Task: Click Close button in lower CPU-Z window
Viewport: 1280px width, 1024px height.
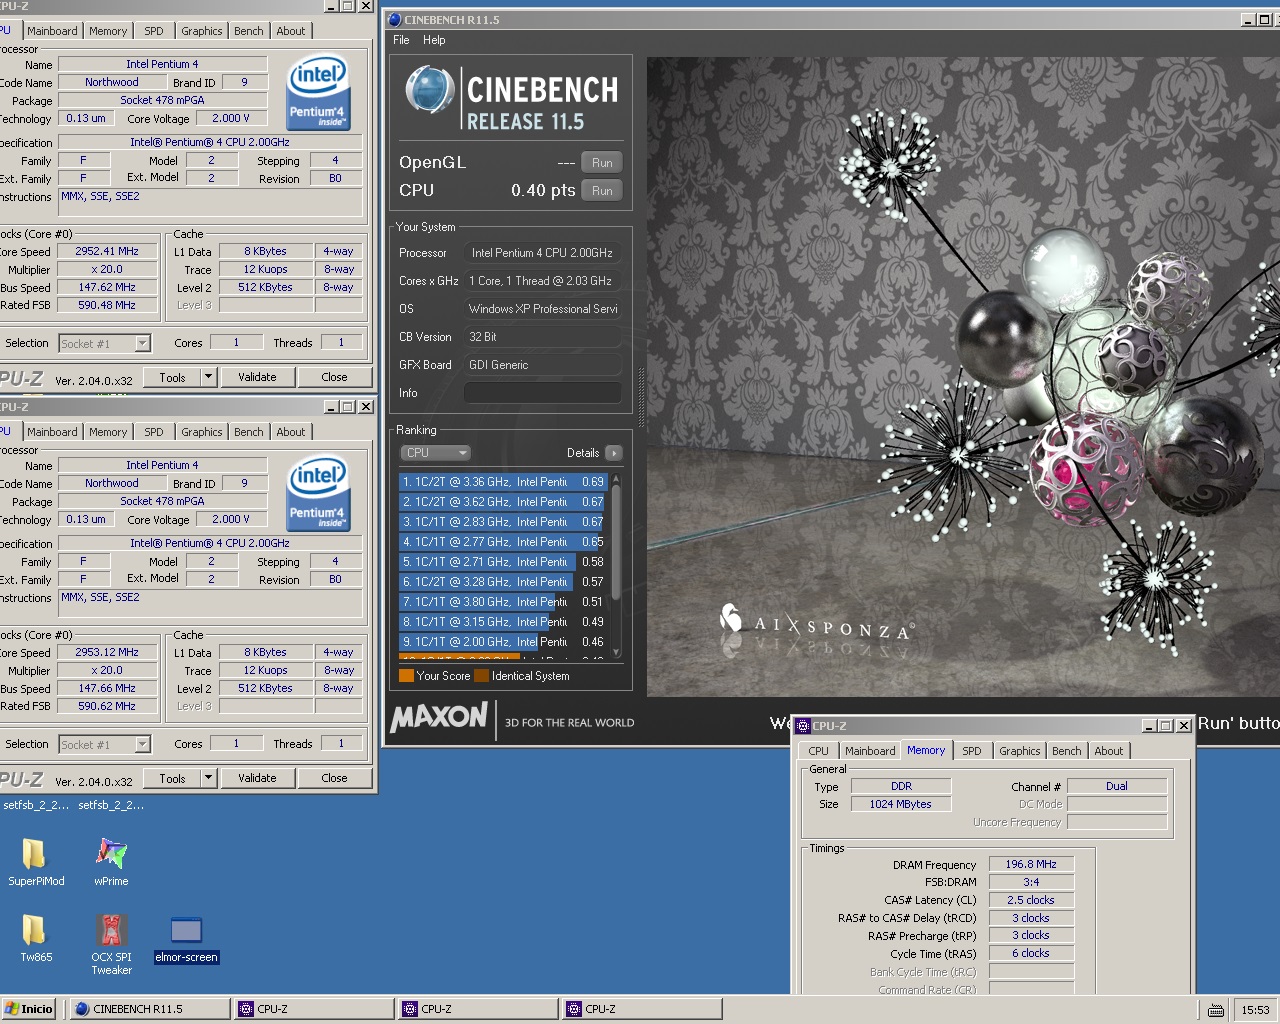Action: pos(334,778)
